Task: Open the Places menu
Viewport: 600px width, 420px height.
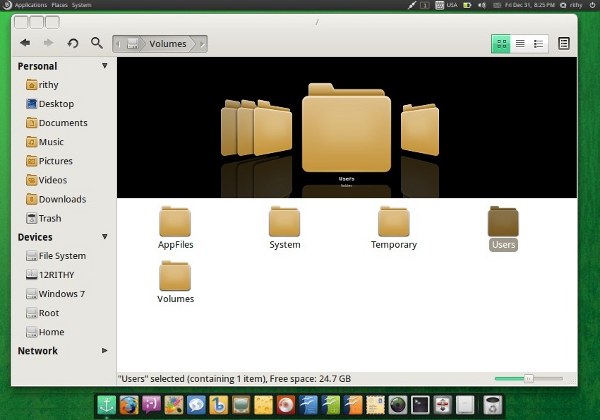Action: (x=59, y=5)
